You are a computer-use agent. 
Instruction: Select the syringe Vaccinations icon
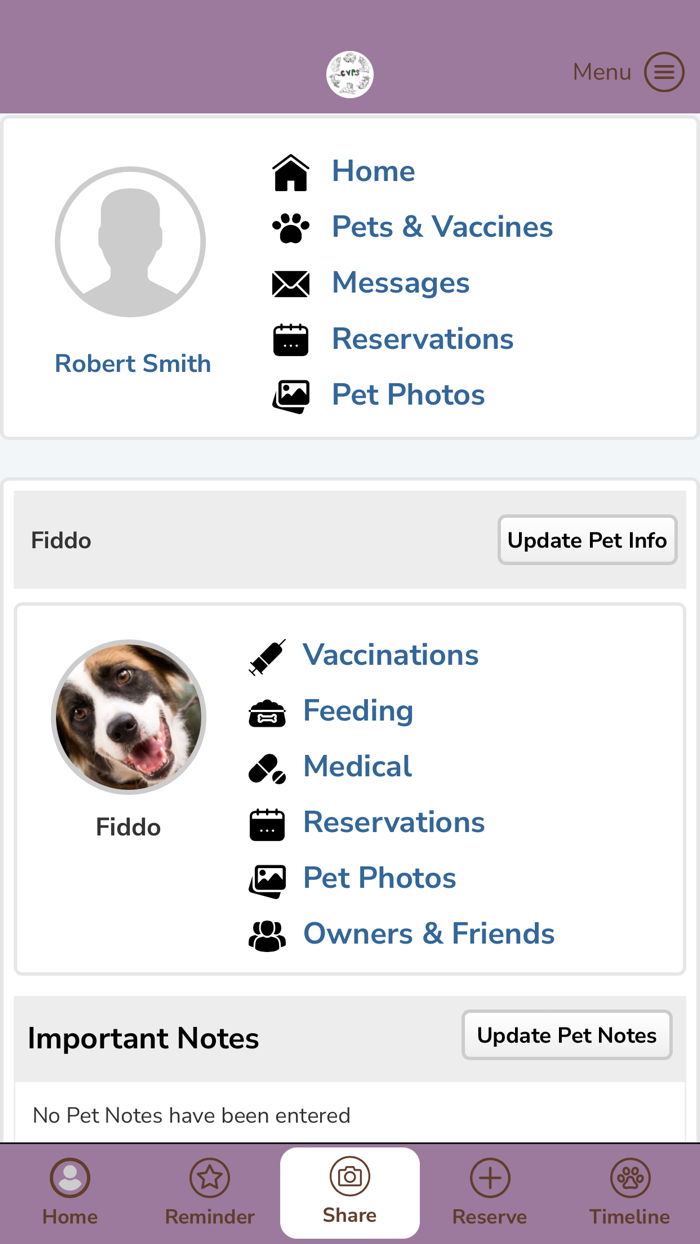pyautogui.click(x=266, y=657)
